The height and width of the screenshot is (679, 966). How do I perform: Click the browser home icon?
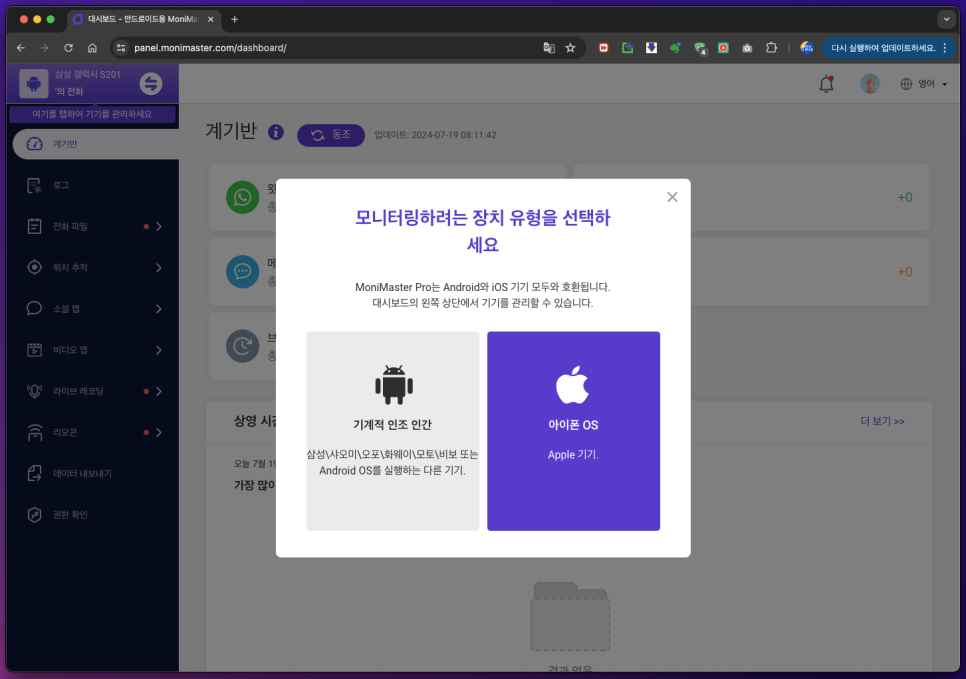click(x=92, y=48)
